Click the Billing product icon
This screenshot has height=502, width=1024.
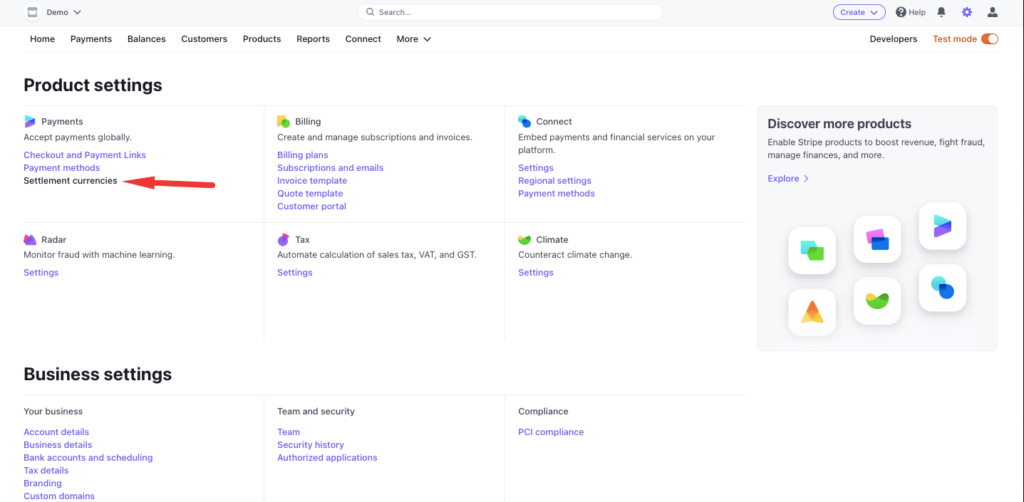point(283,121)
